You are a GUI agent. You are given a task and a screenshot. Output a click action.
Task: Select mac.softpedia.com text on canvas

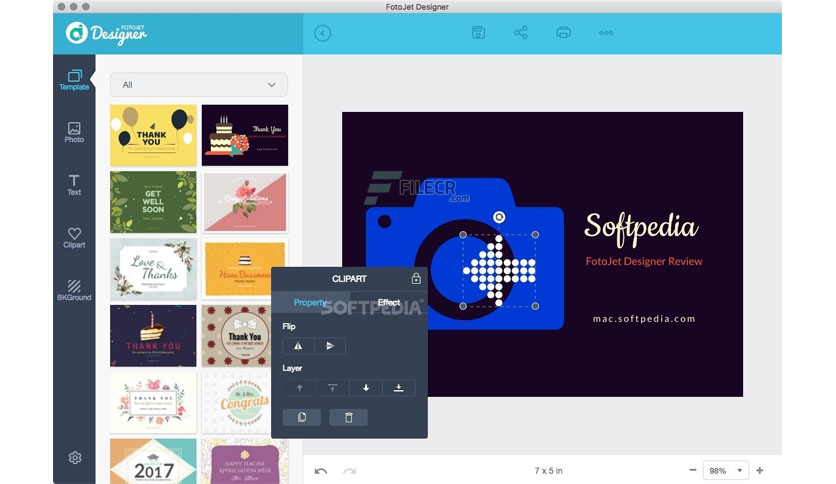click(644, 319)
